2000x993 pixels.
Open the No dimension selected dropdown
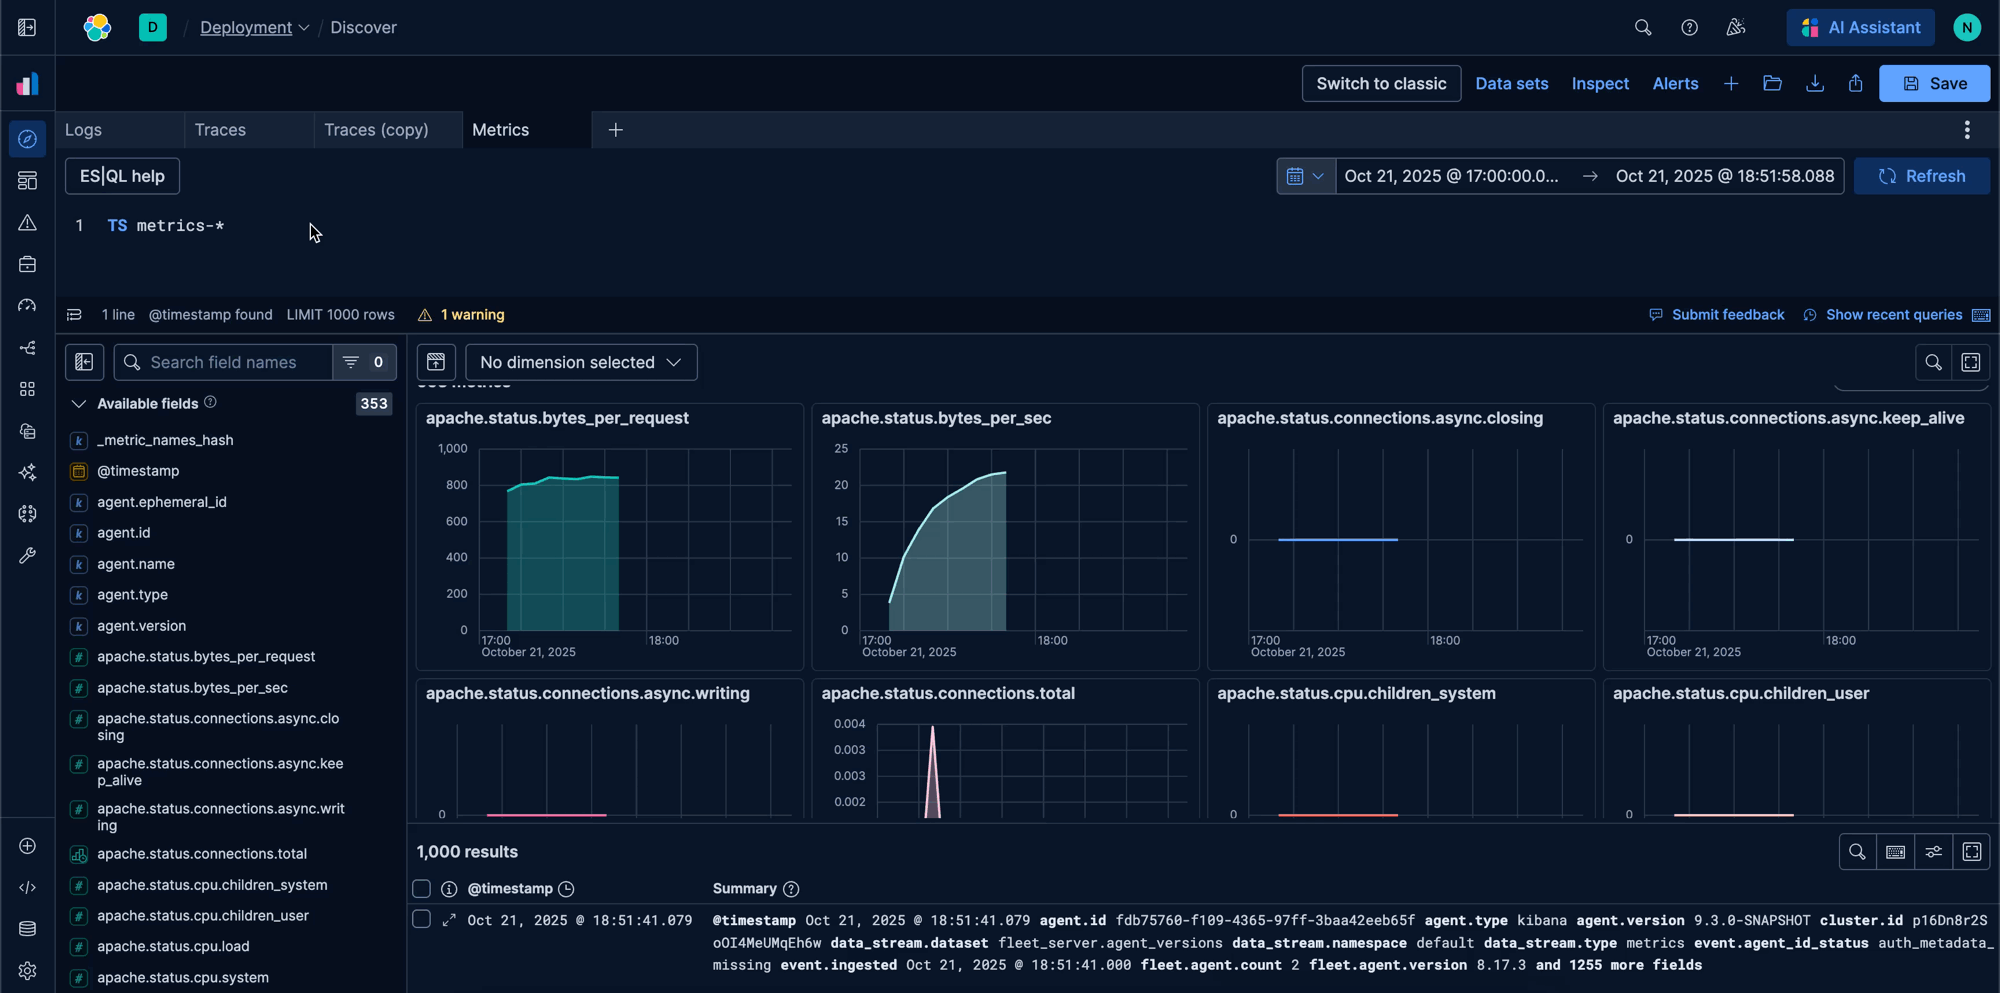[x=581, y=362]
